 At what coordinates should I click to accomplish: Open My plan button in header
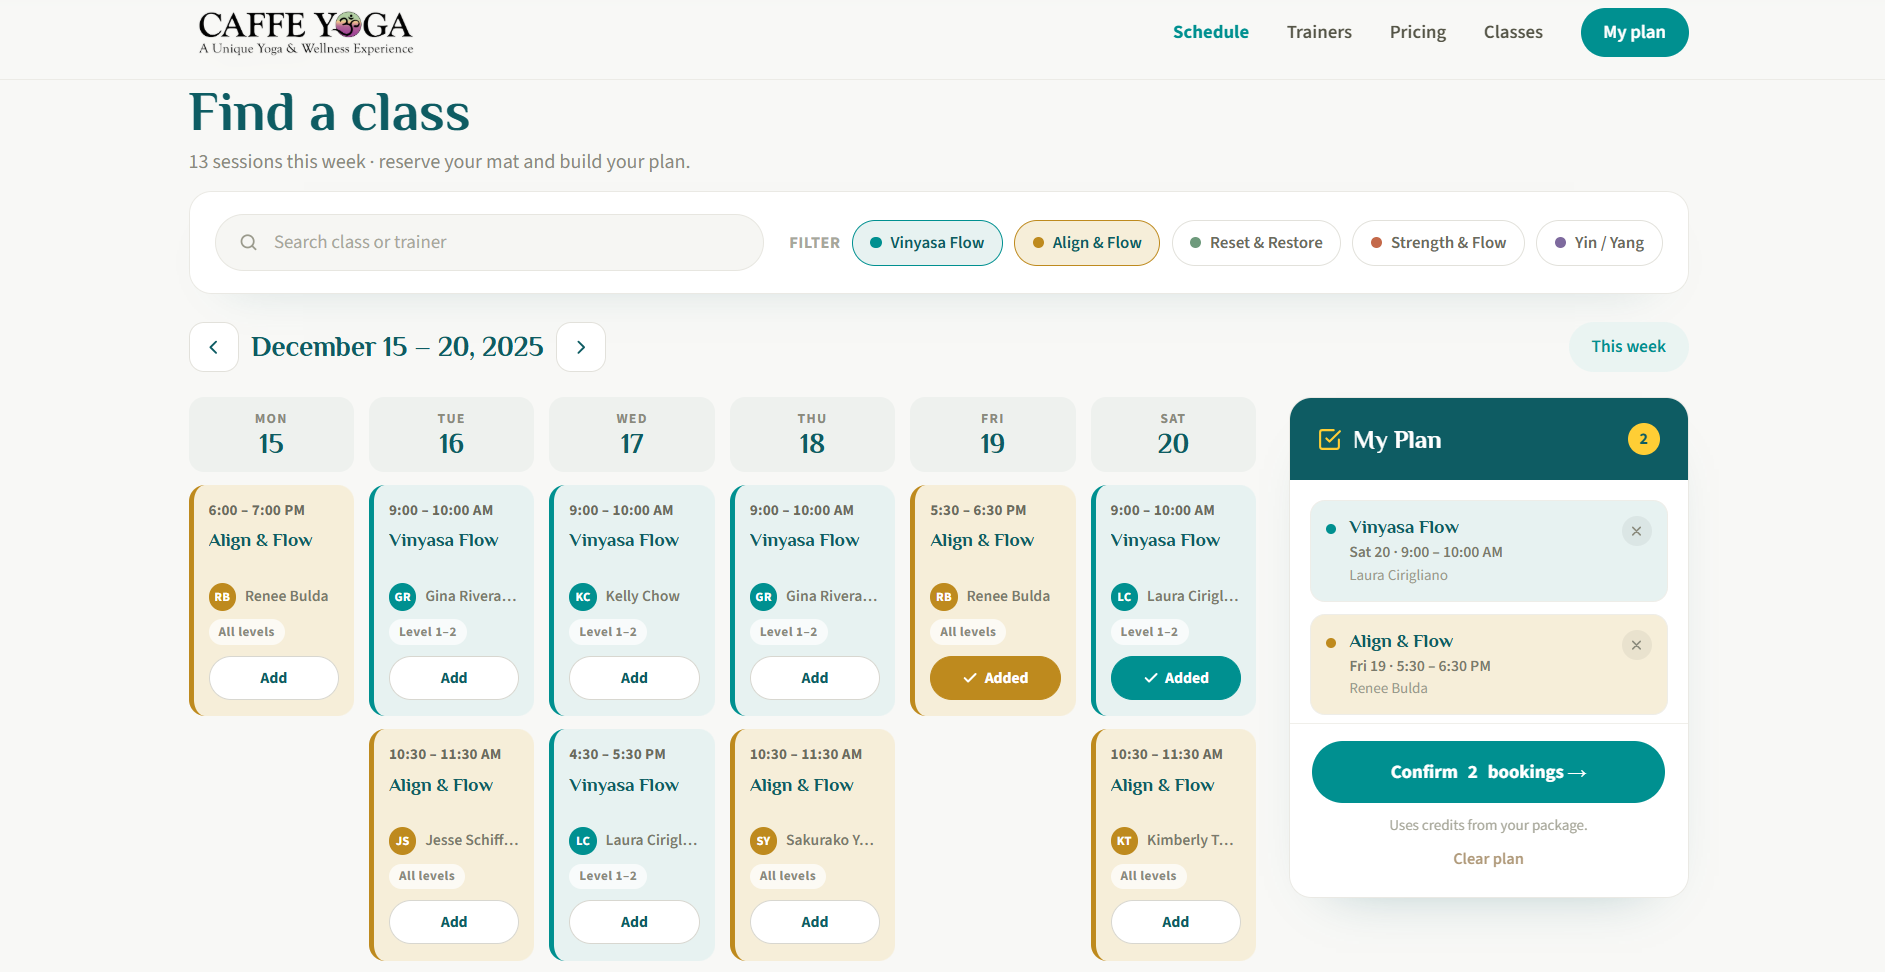point(1634,32)
